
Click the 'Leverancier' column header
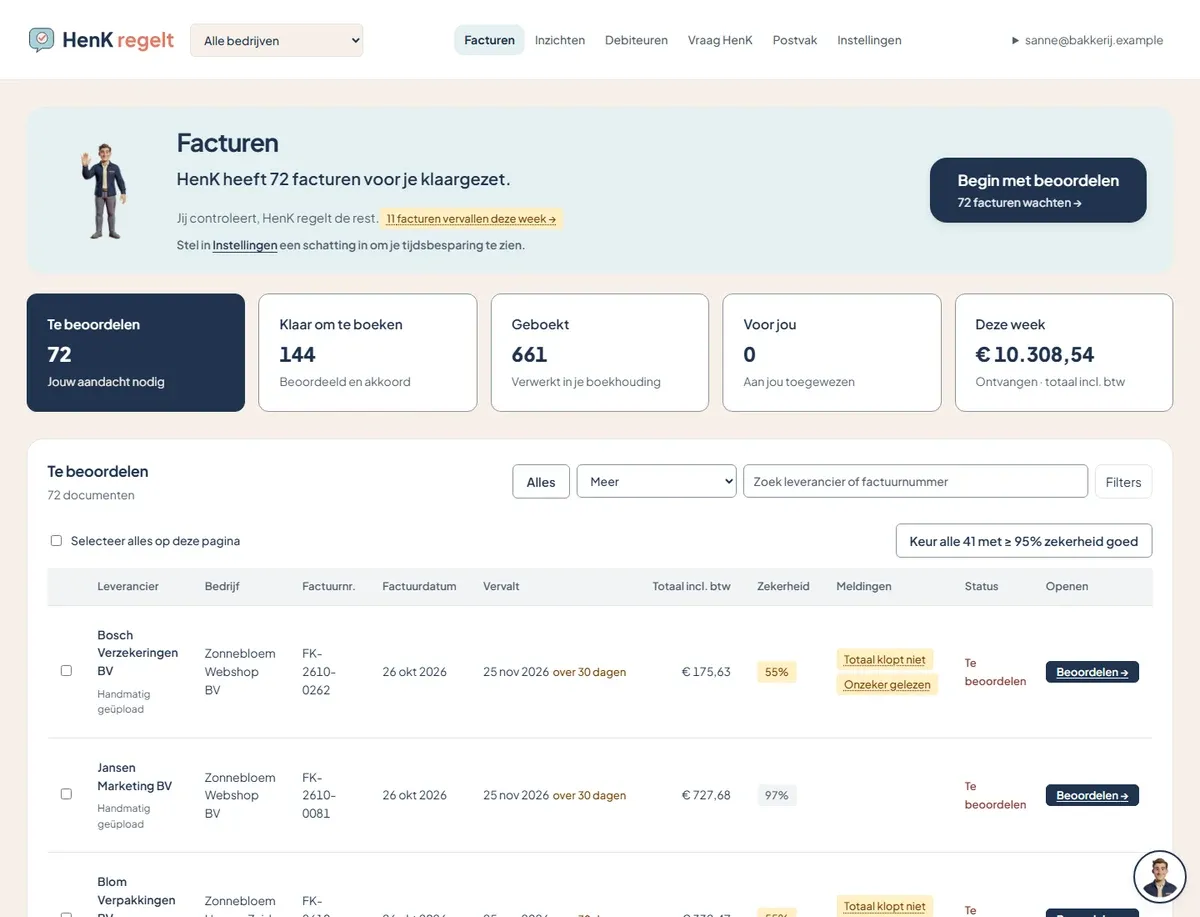(128, 586)
